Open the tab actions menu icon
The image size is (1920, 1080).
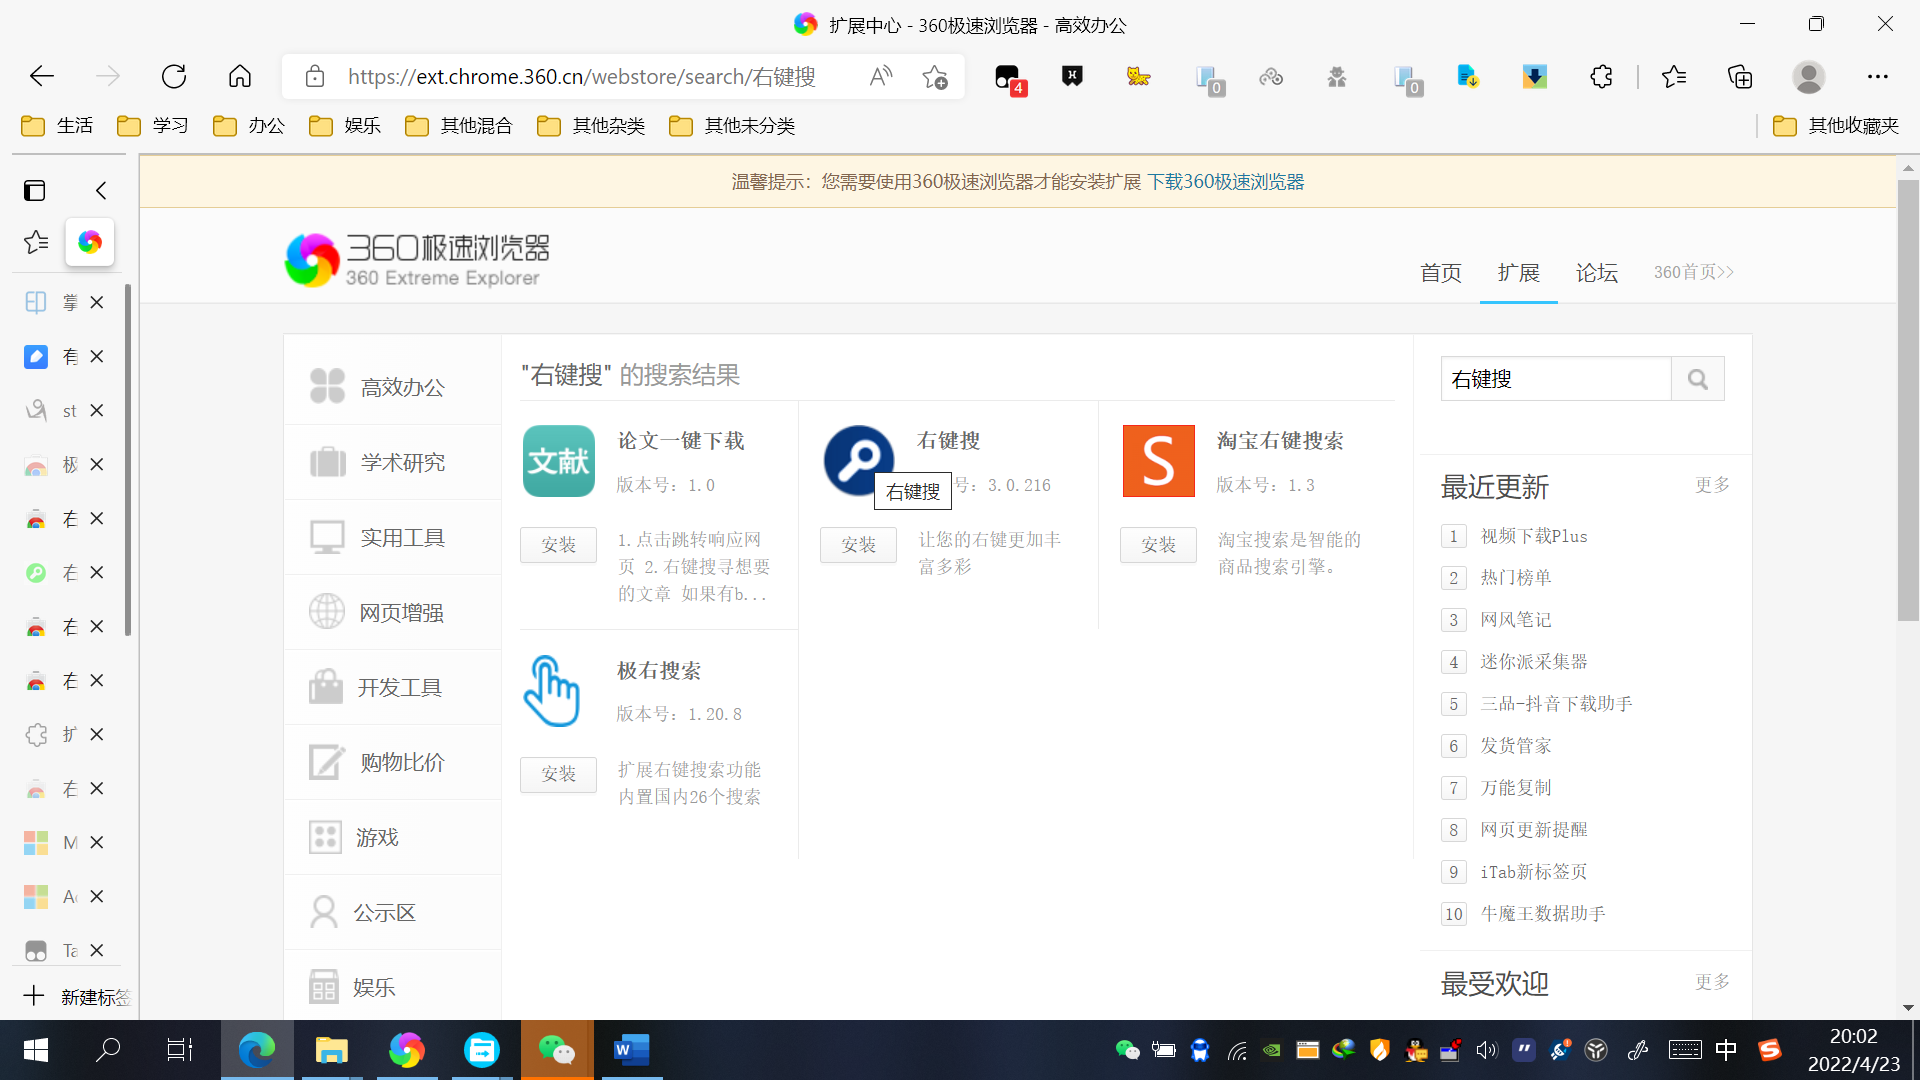click(35, 190)
